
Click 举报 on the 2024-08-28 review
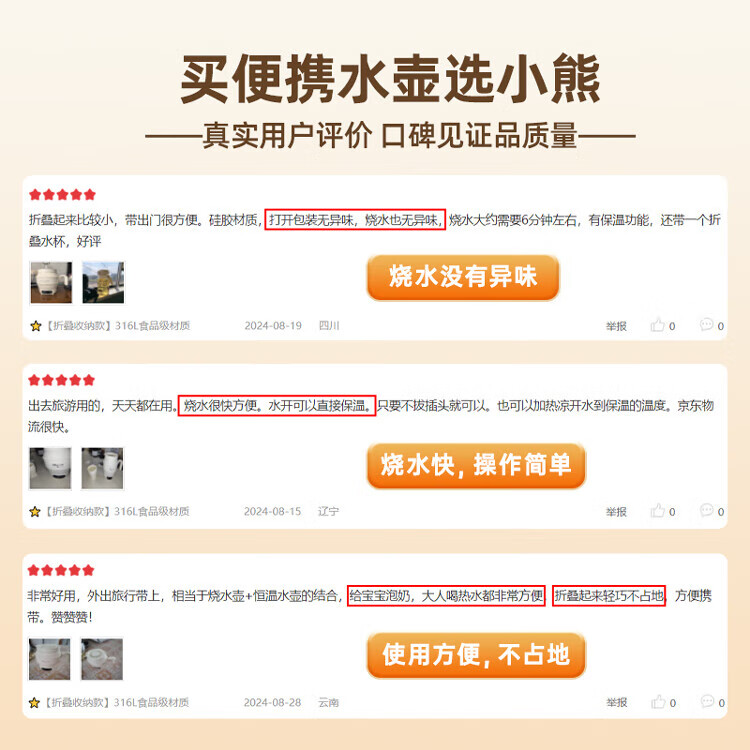pyautogui.click(x=617, y=702)
